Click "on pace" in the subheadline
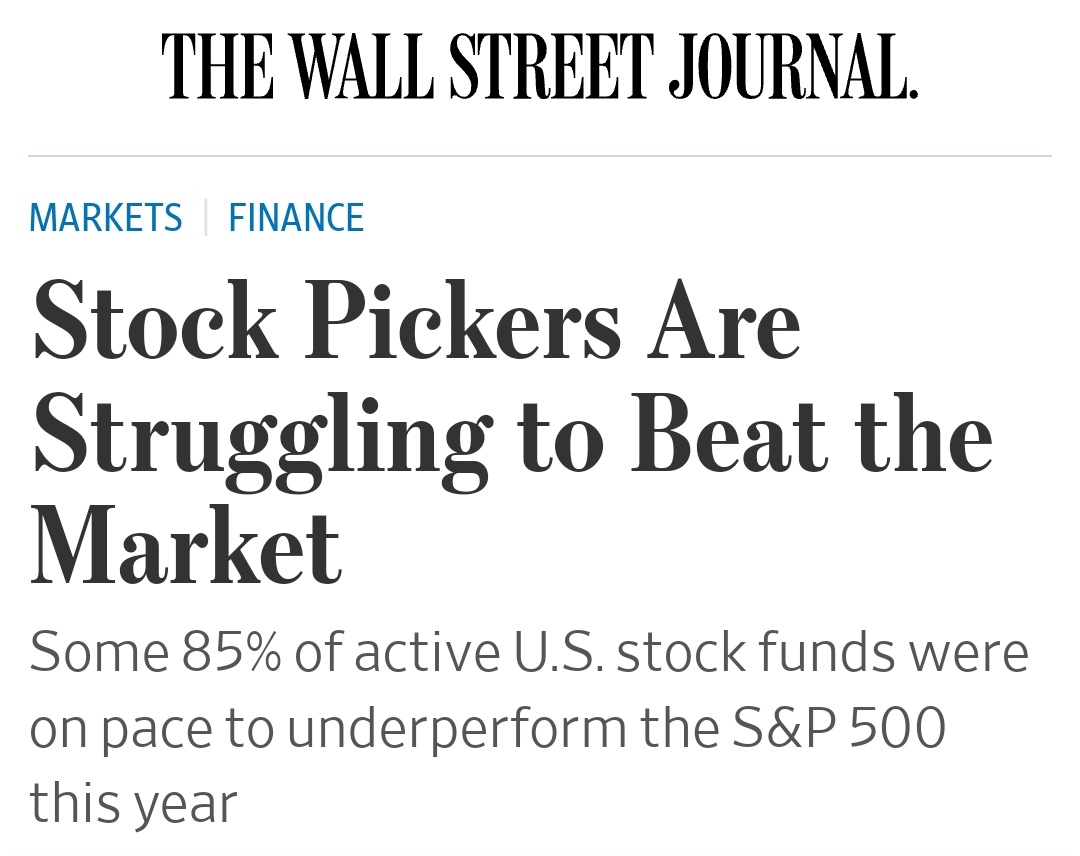Viewport: 1080px width, 856px height. tap(113, 730)
